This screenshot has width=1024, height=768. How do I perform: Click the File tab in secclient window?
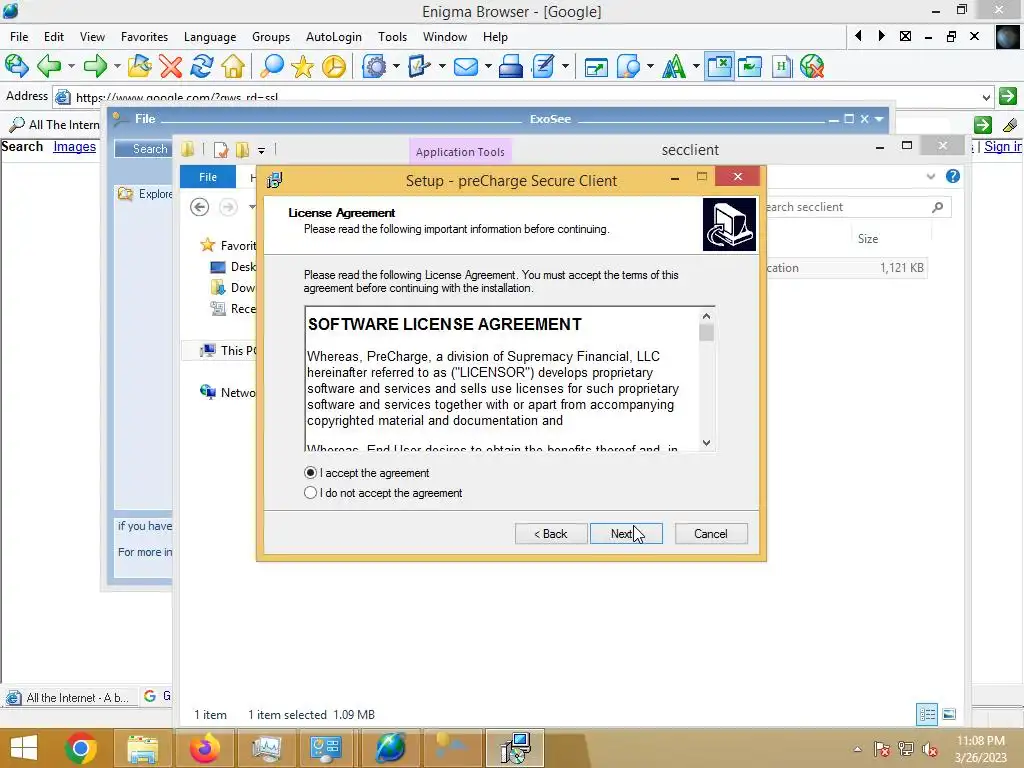point(208,177)
